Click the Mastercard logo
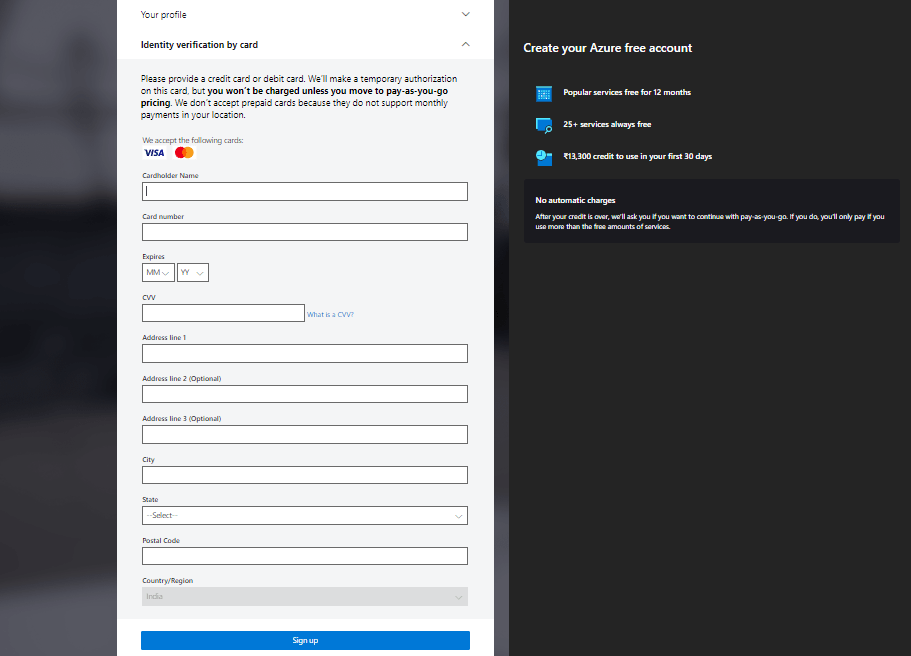Screen dimensions: 911x656 click(184, 153)
